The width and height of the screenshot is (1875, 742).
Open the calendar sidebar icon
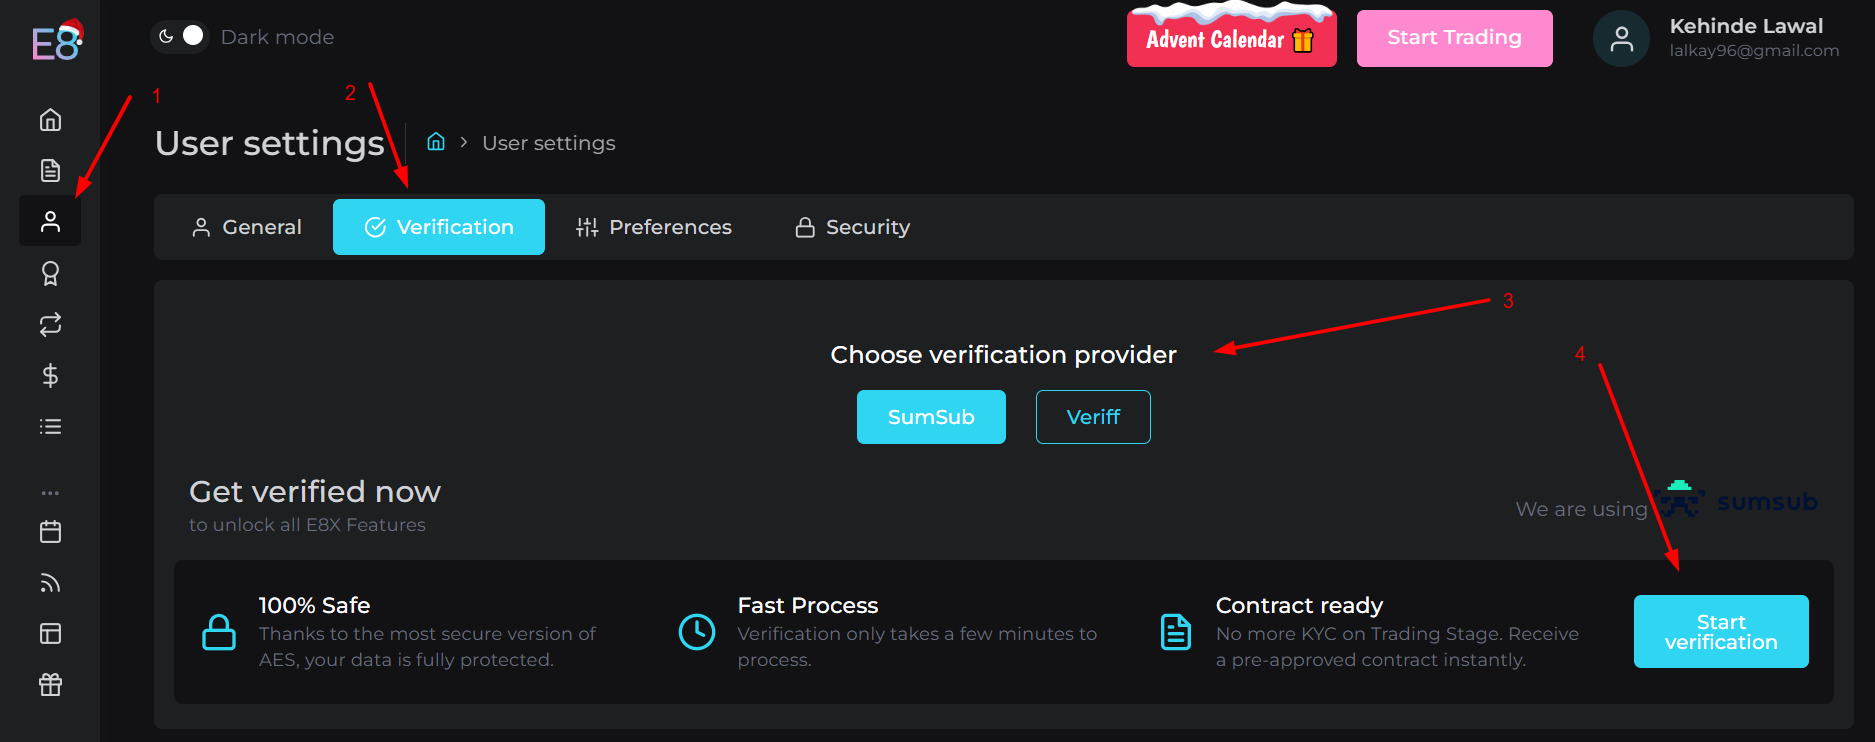[x=50, y=531]
